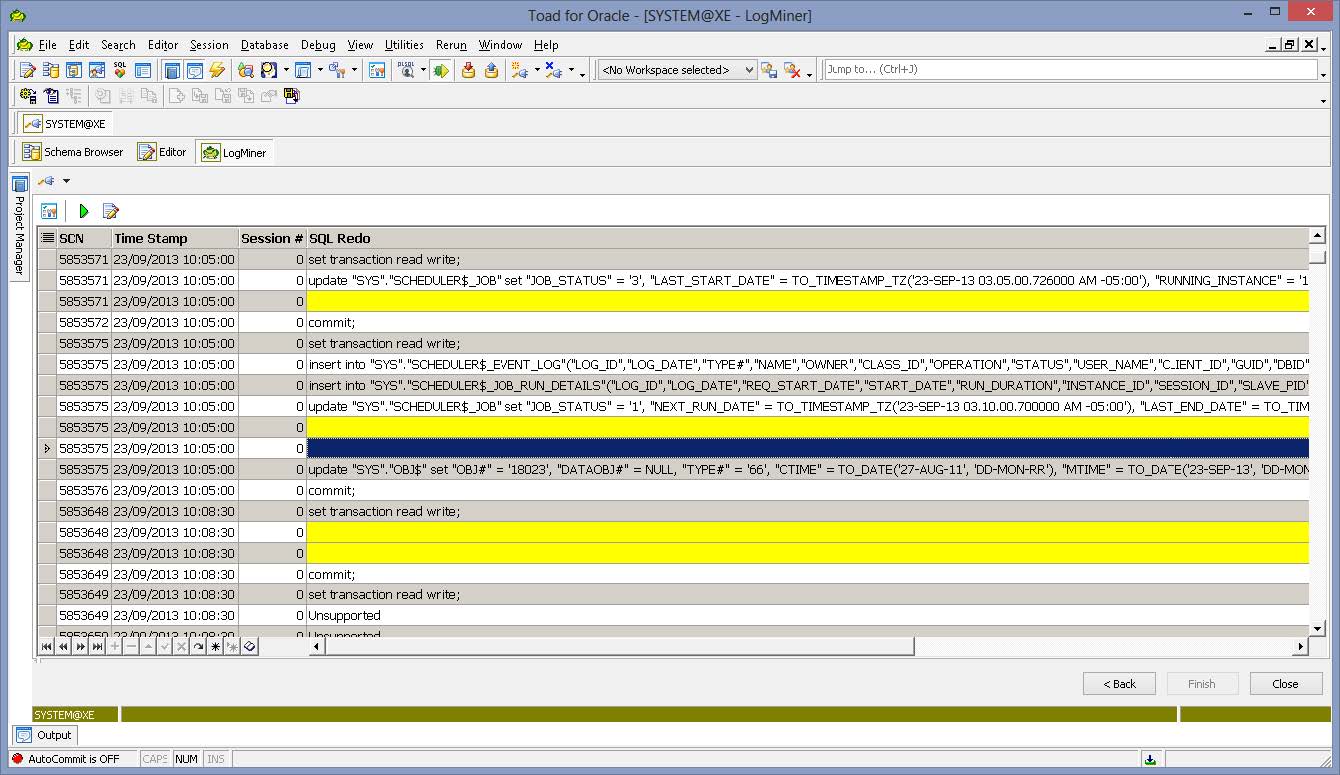Click the filter eraser navigator icon

click(250, 647)
